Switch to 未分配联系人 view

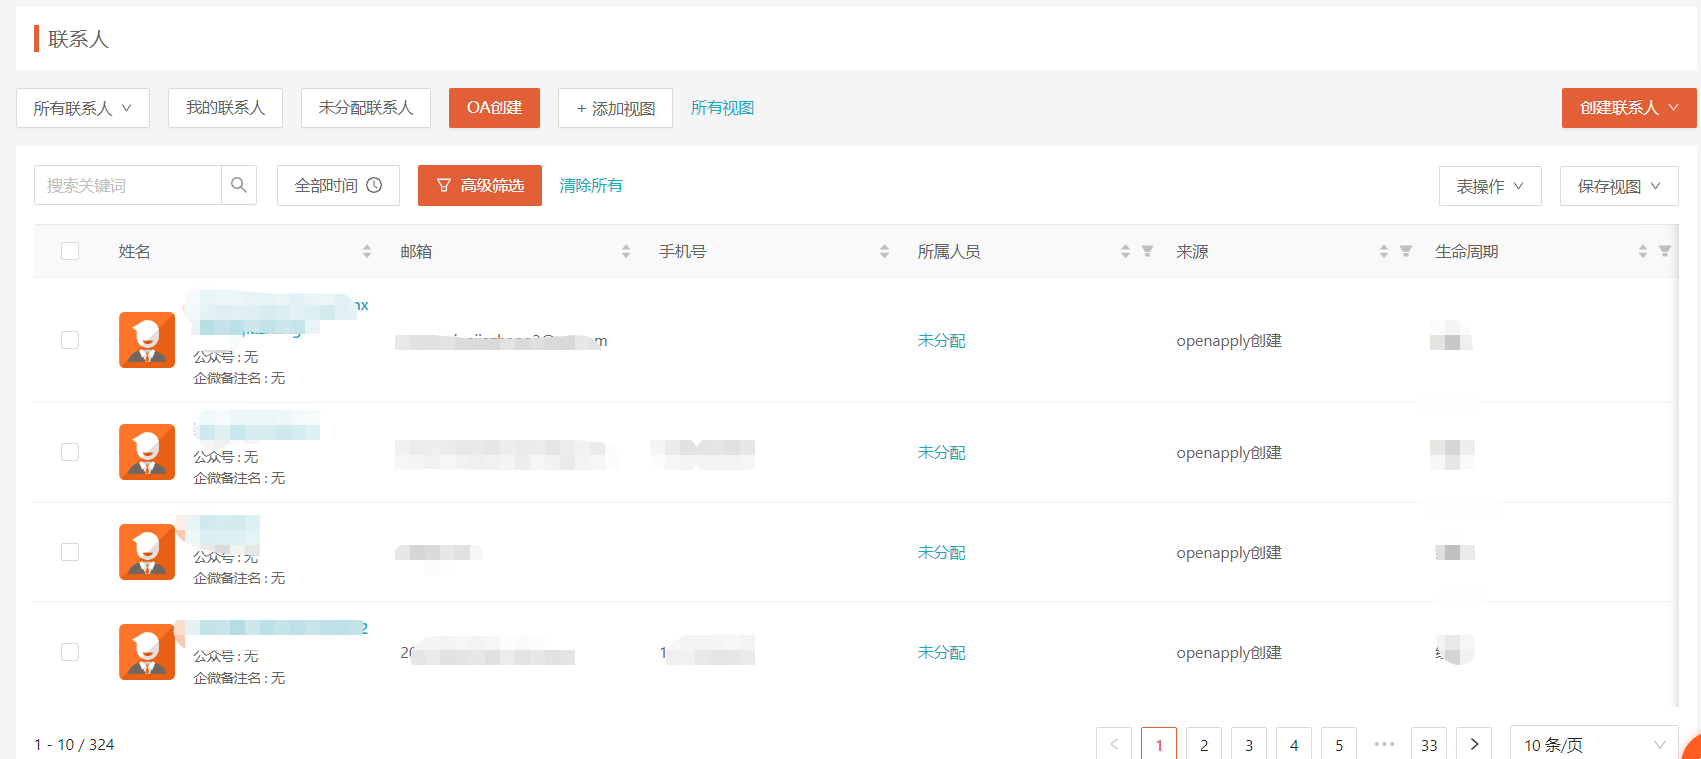[x=366, y=108]
